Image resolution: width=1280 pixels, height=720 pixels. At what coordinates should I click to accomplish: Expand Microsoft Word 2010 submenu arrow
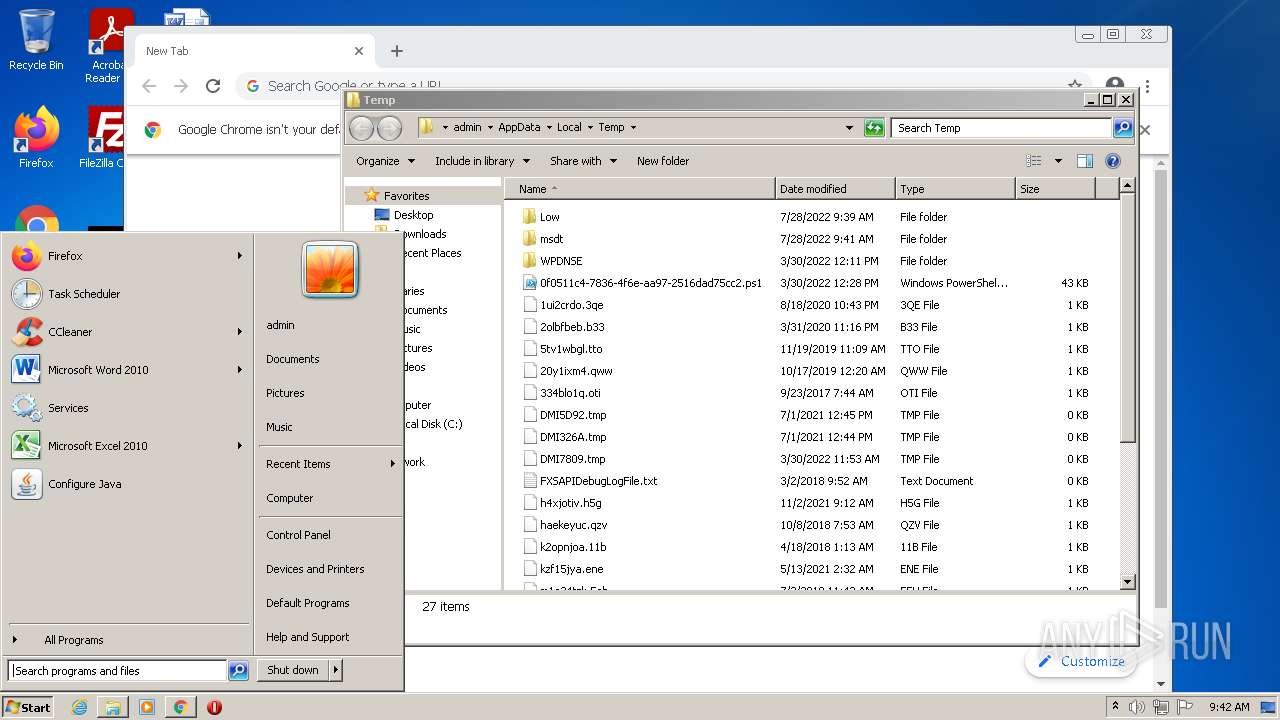pos(240,370)
